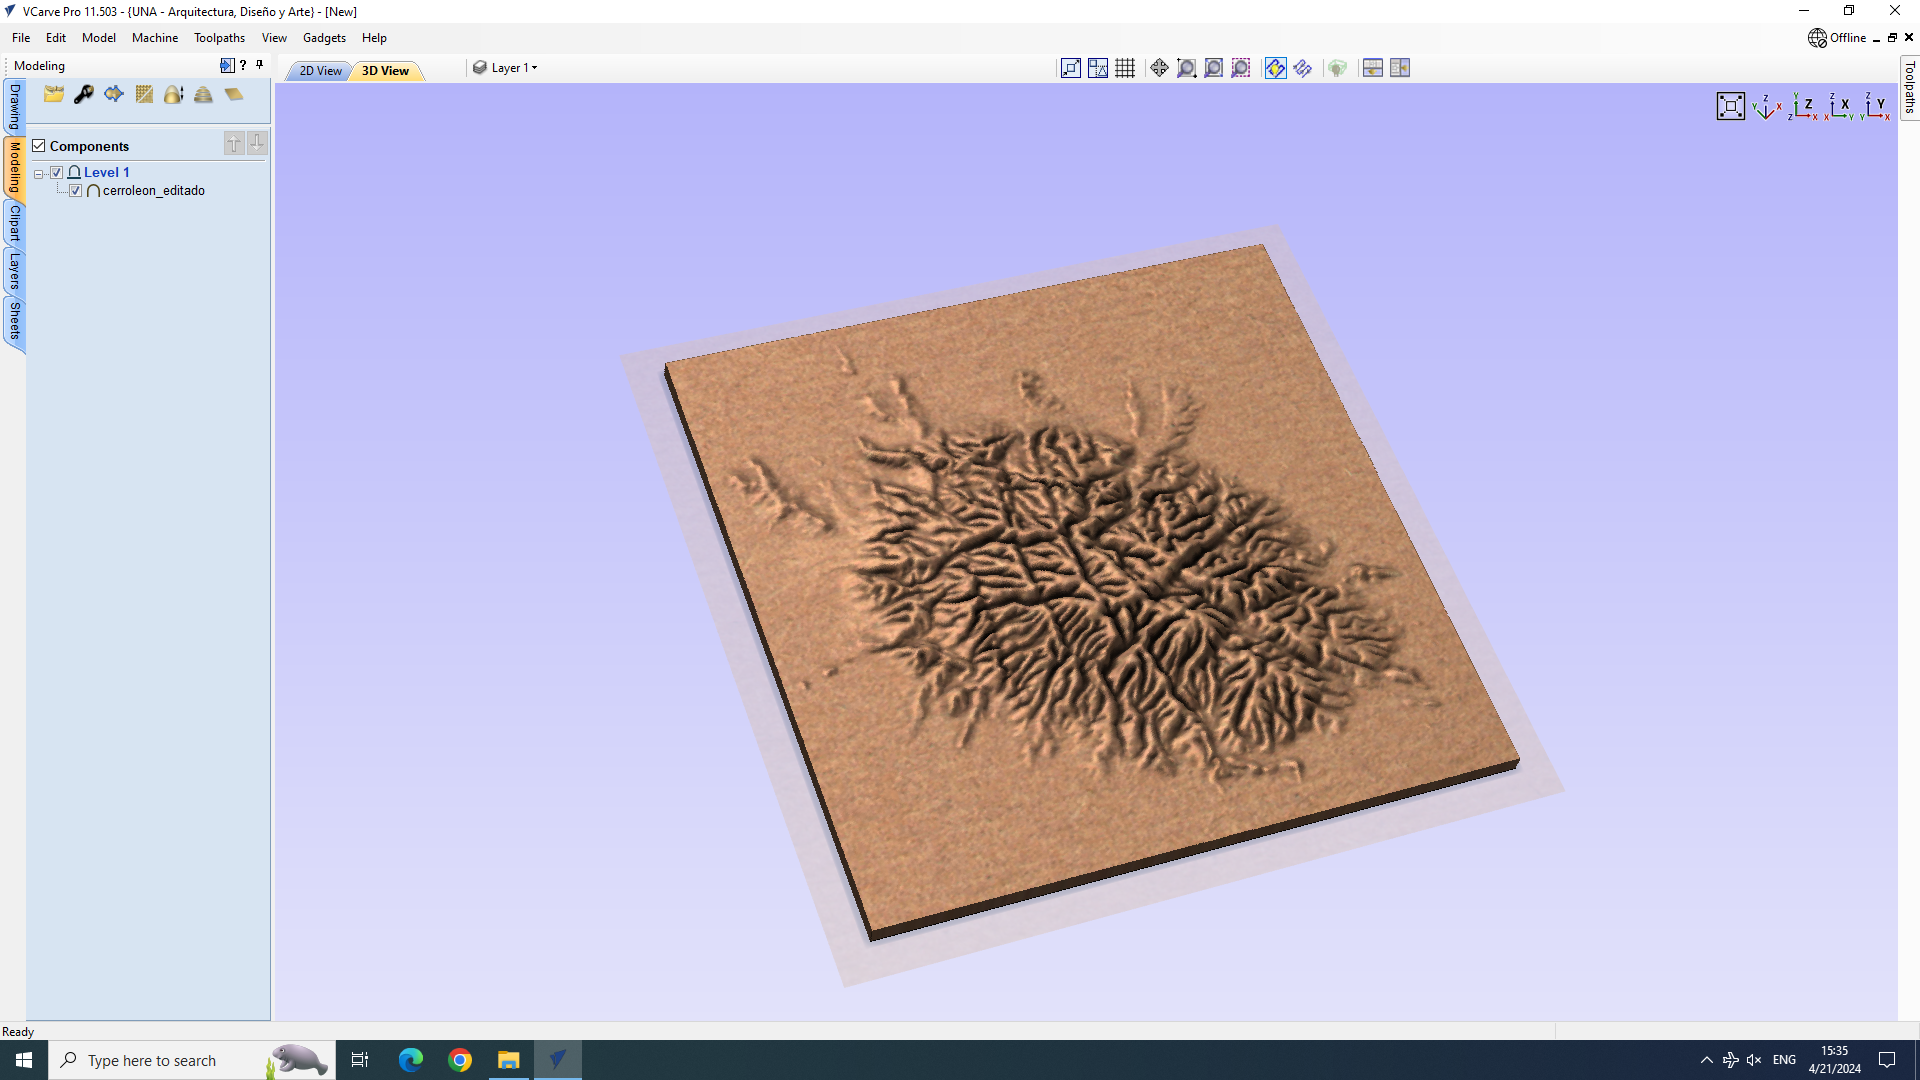
Task: Click the Windows Start button
Action: point(24,1060)
